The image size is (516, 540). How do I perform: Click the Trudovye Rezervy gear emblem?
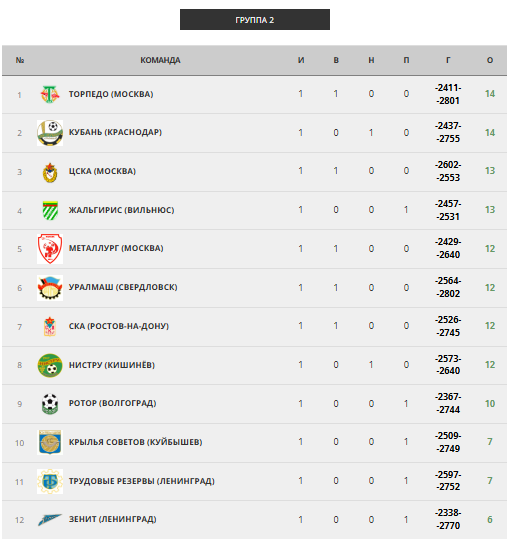pyautogui.click(x=50, y=481)
